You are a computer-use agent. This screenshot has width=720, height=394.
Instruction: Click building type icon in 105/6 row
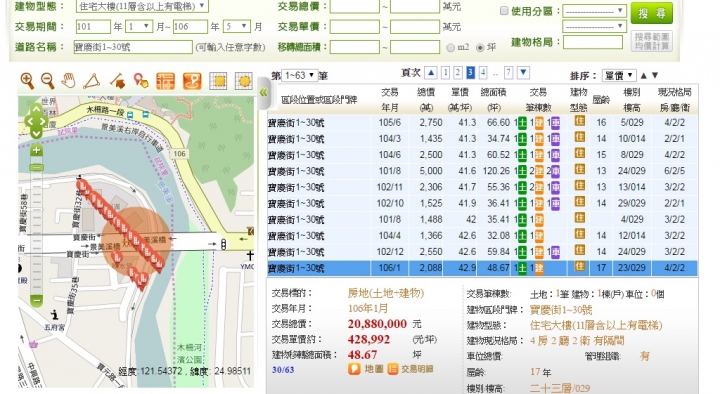click(579, 121)
